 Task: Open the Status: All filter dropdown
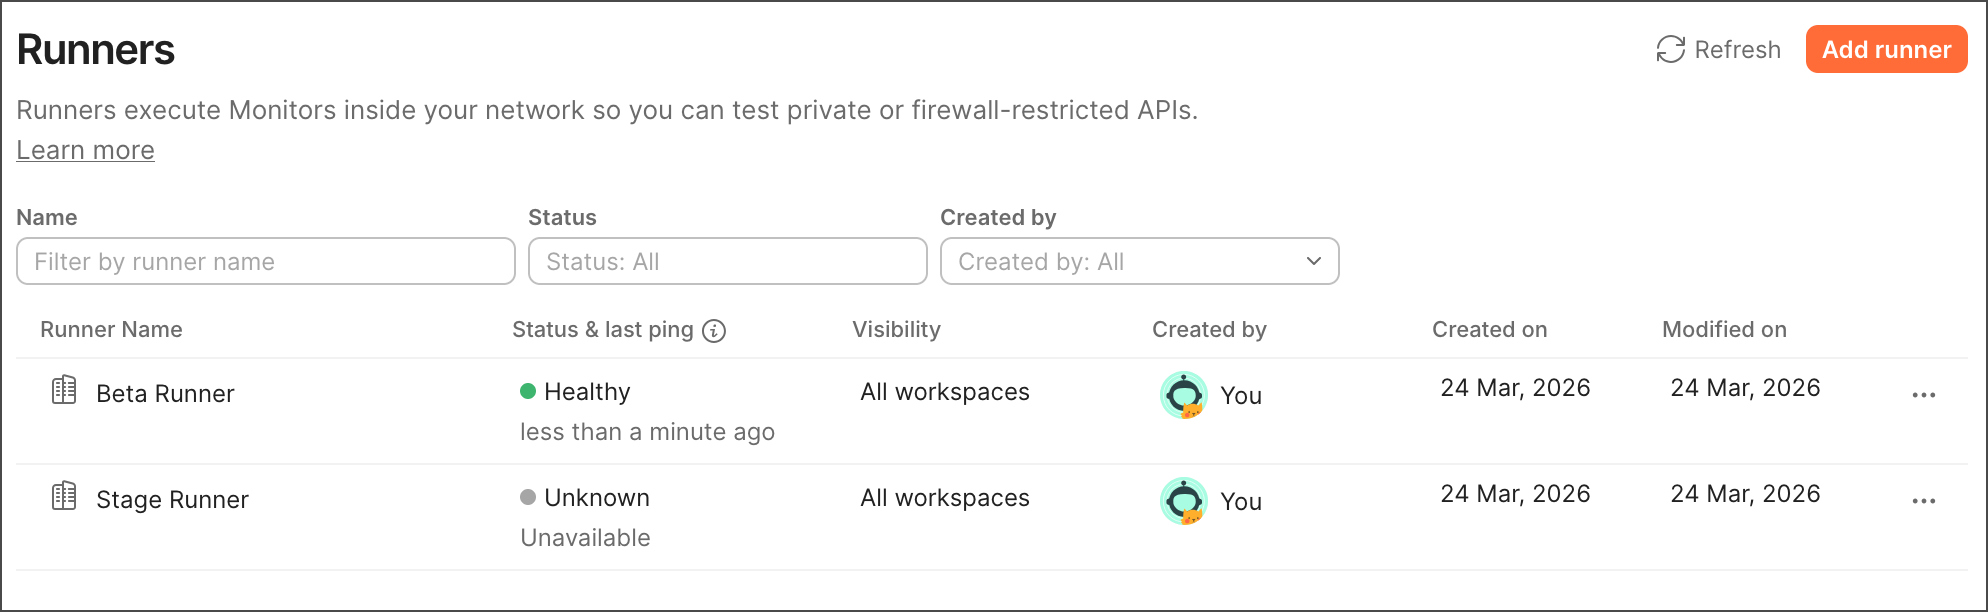tap(727, 262)
